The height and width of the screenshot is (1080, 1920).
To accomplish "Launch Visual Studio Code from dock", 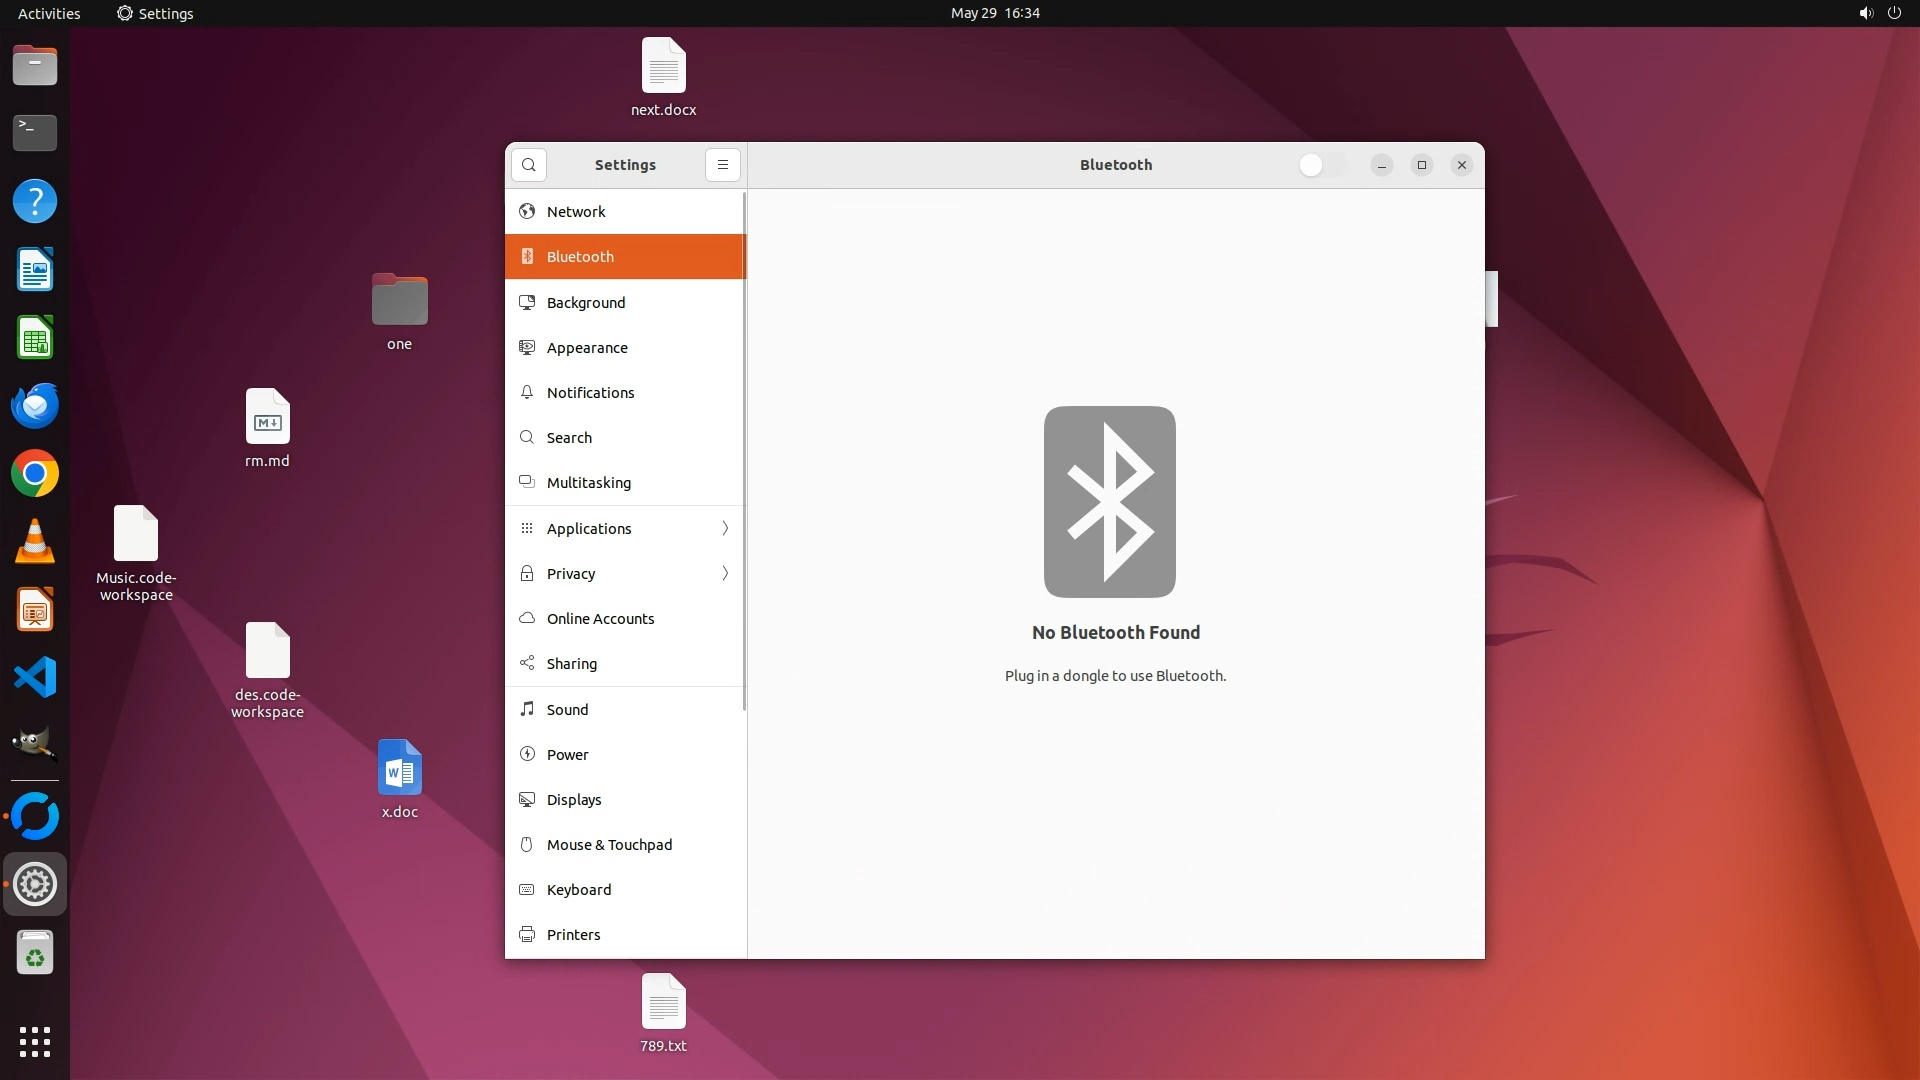I will click(35, 678).
